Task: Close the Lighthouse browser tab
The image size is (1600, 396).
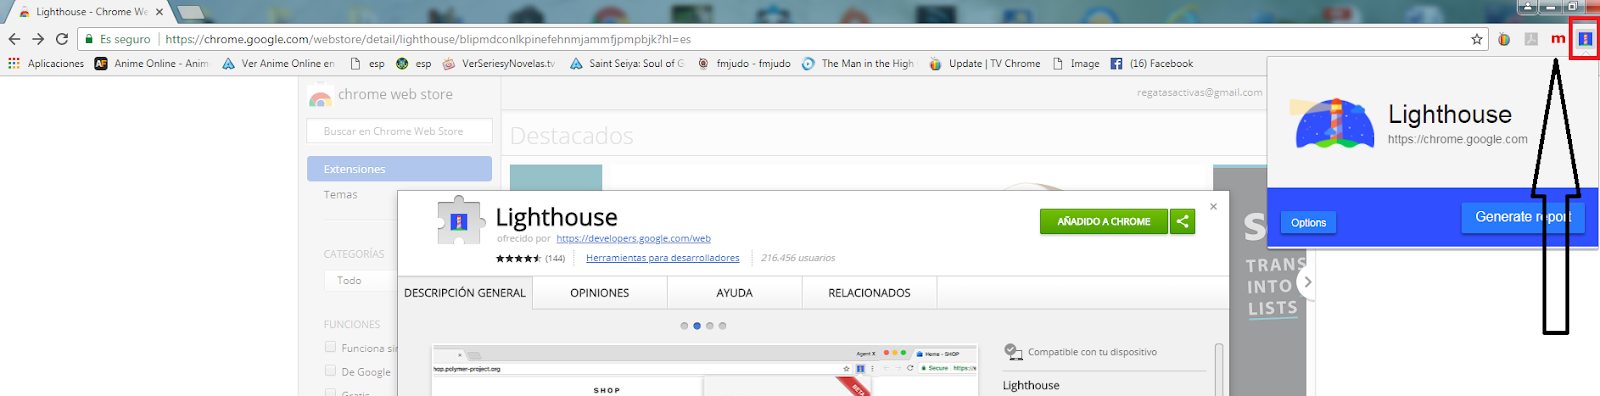Action: (160, 12)
